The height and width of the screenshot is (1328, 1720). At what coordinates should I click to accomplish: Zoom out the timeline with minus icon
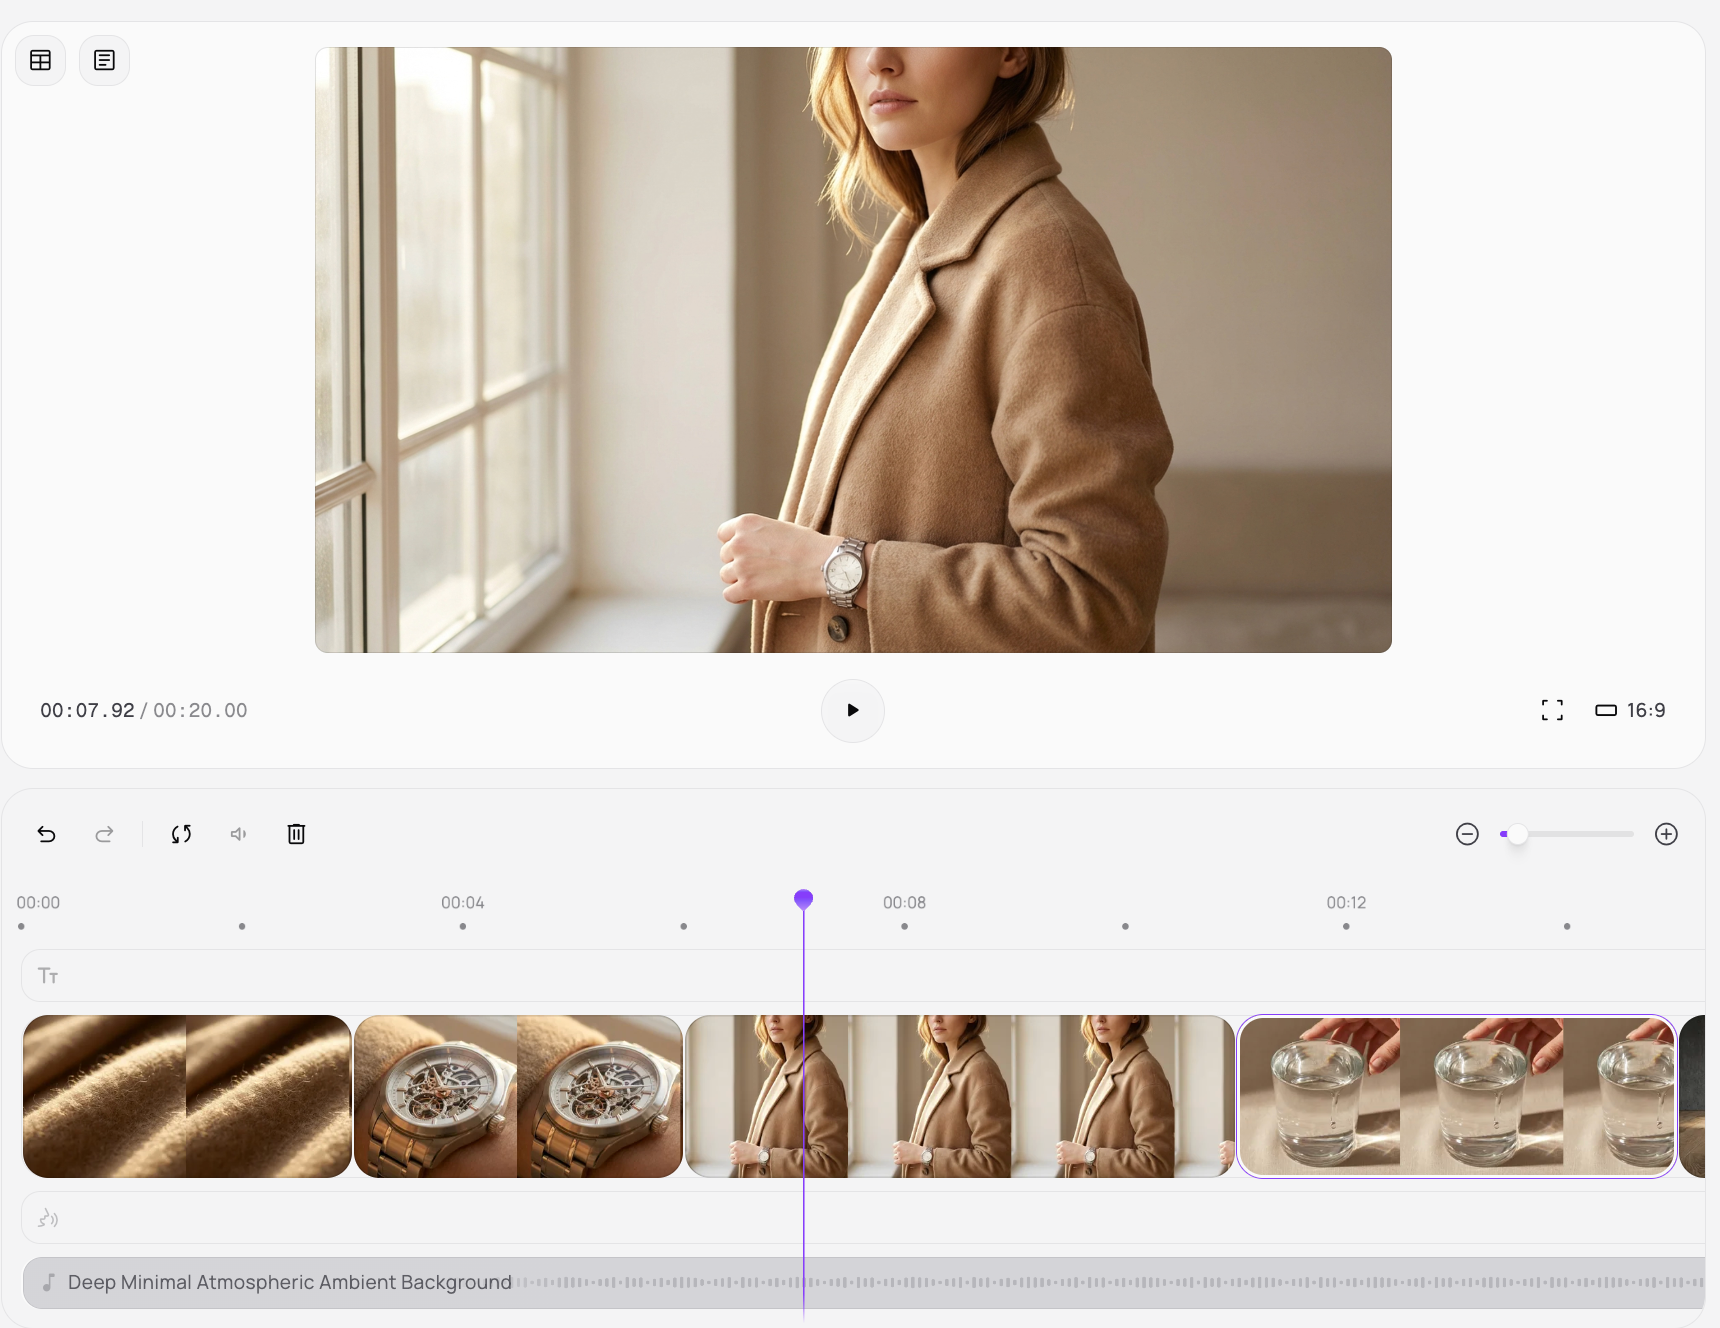point(1467,834)
